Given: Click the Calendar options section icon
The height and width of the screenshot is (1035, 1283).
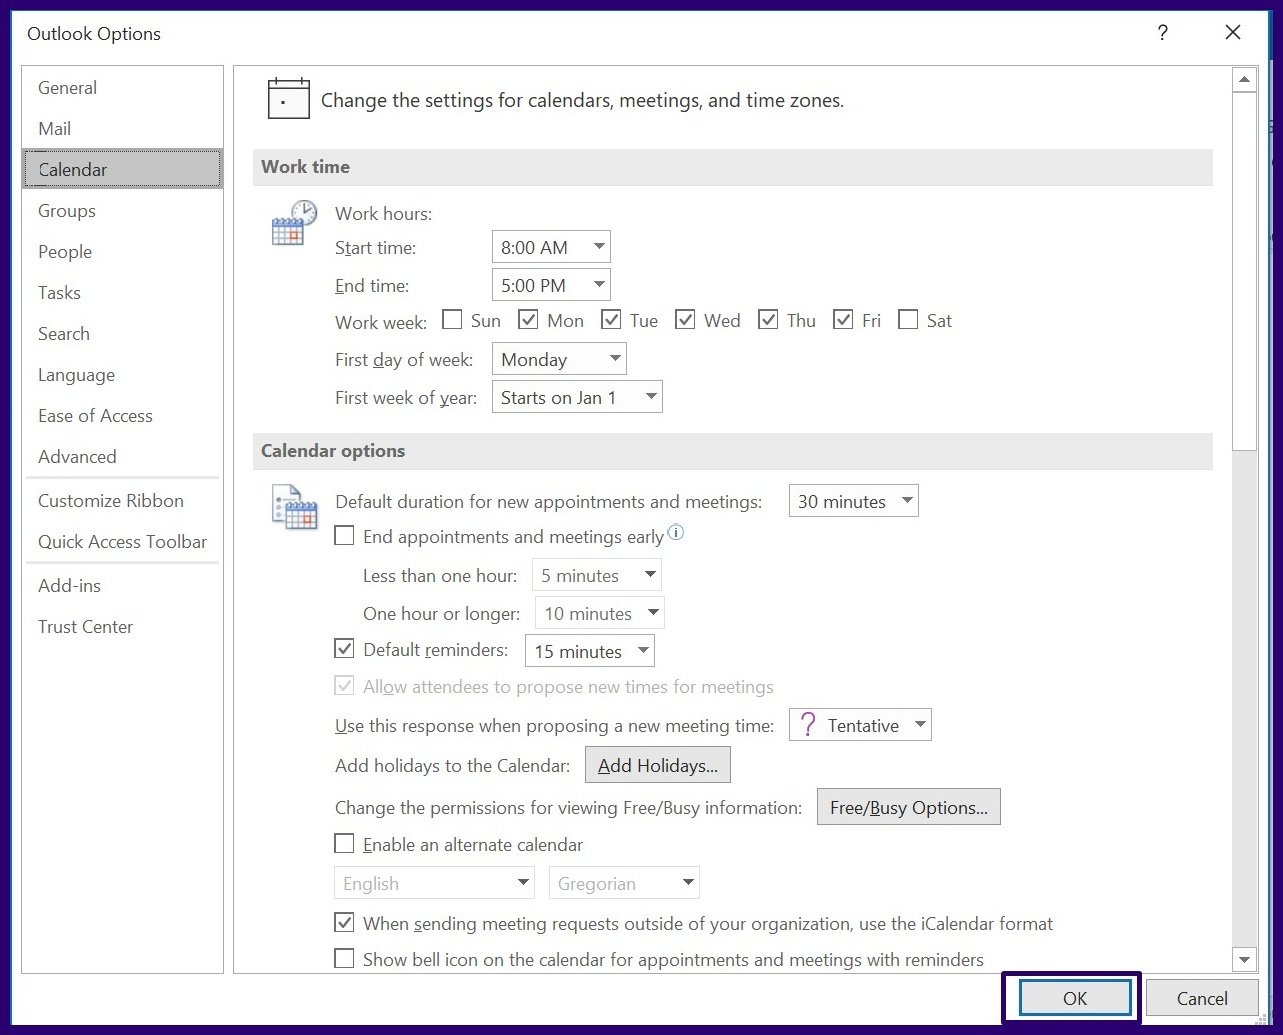Looking at the screenshot, I should tap(294, 507).
